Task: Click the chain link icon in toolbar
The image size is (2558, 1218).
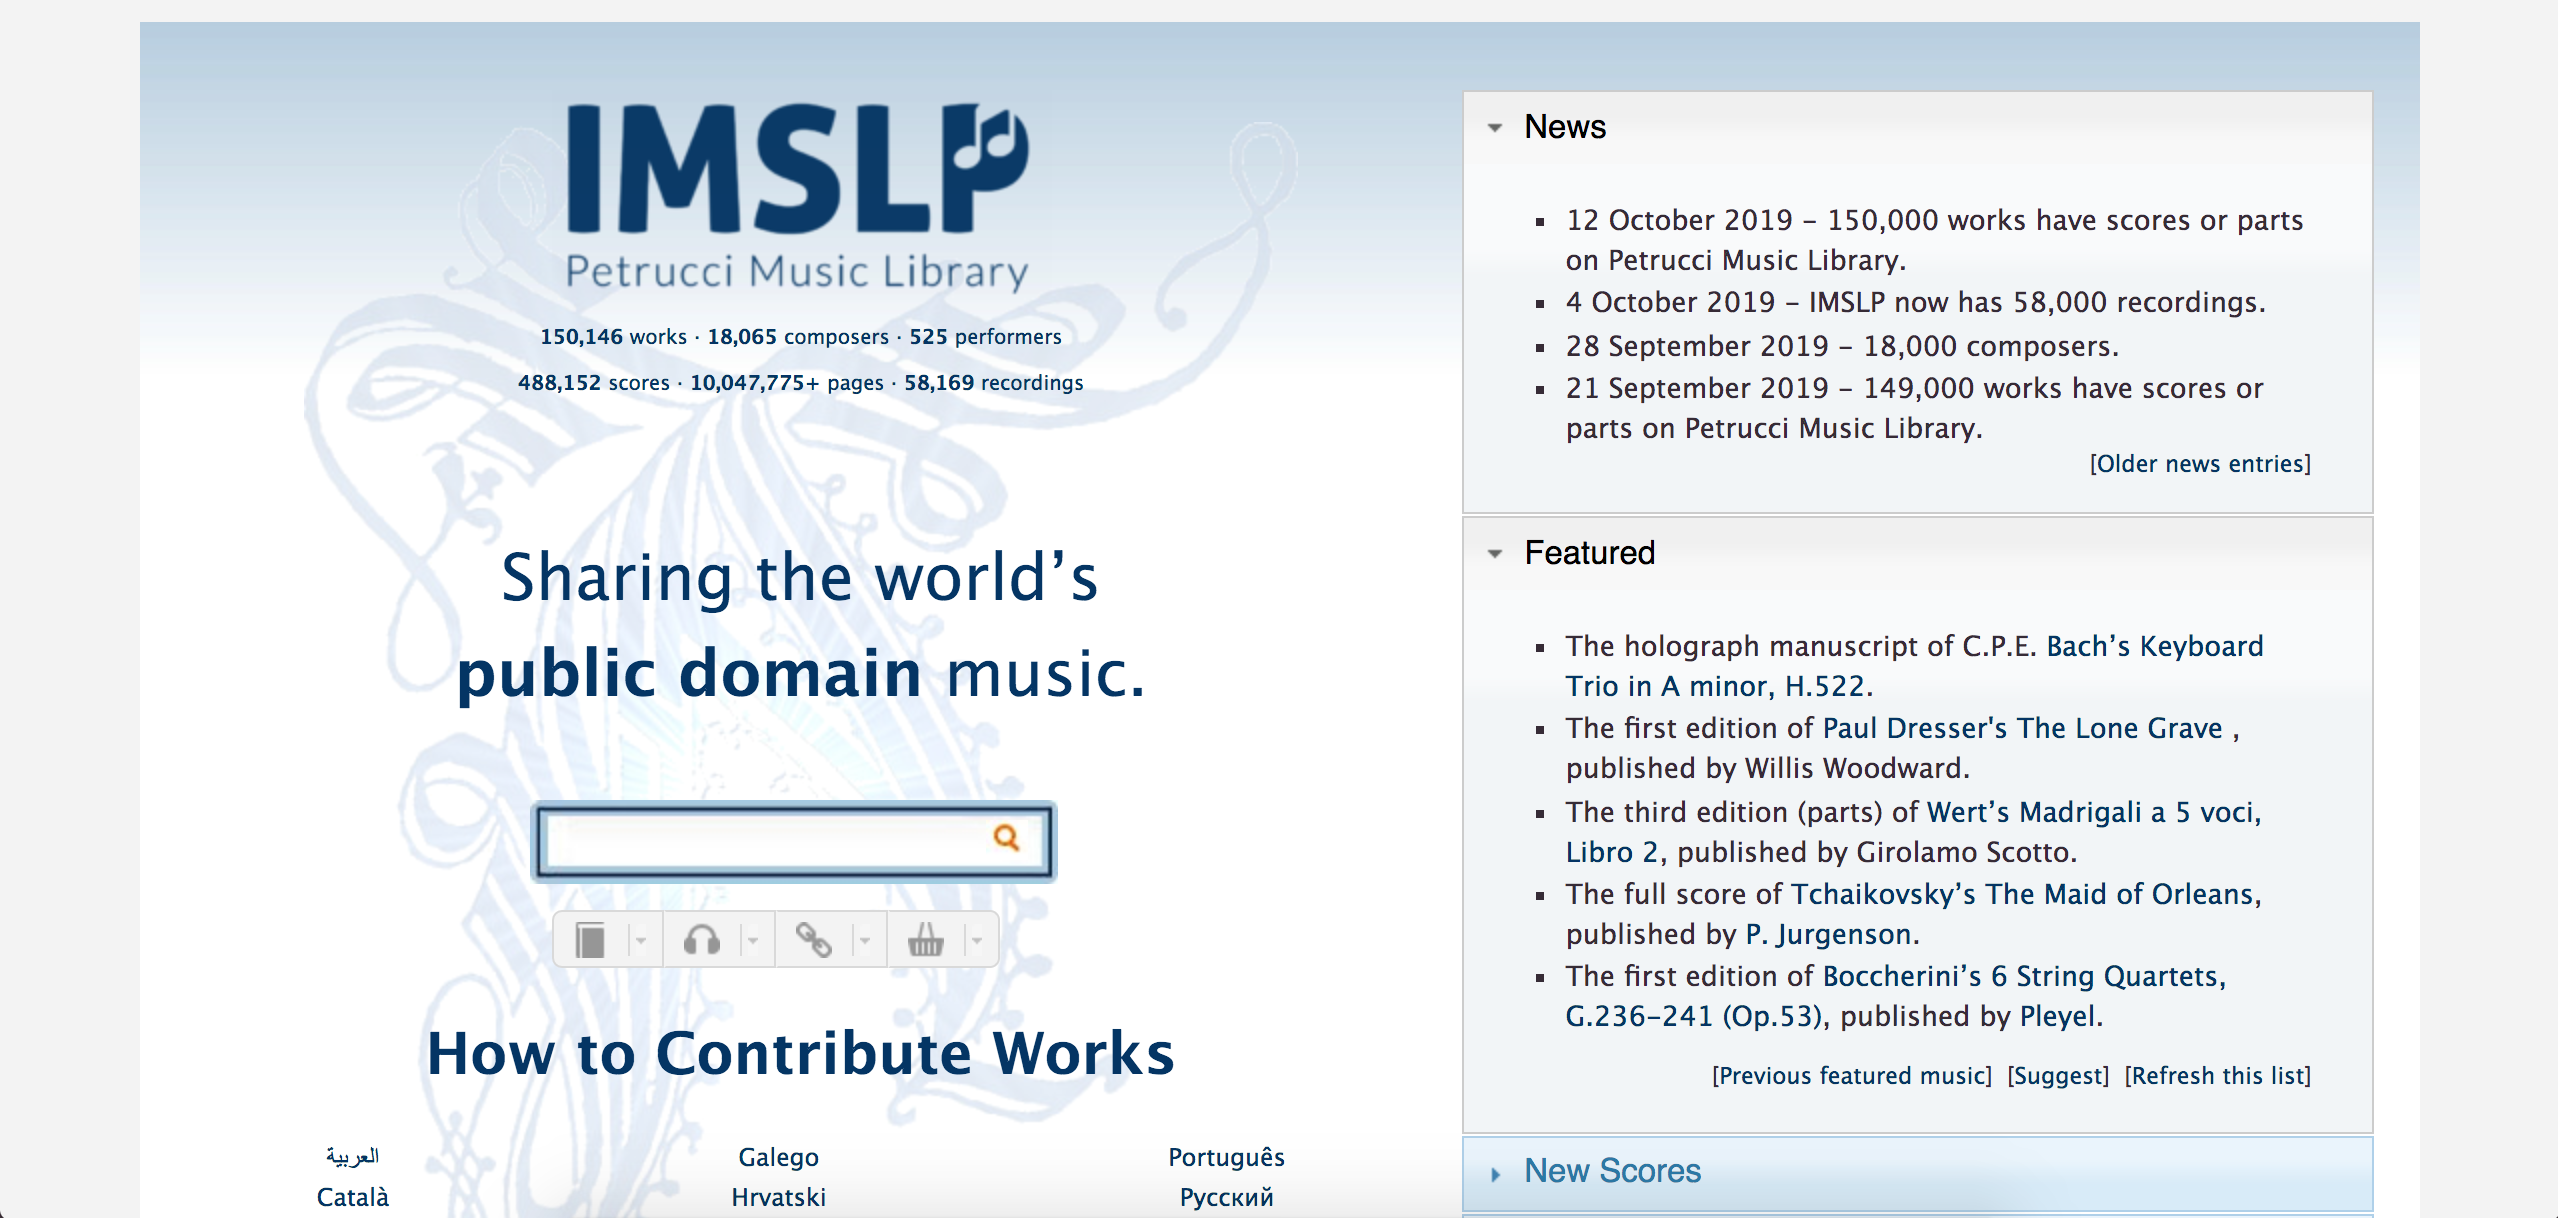Action: pos(813,940)
